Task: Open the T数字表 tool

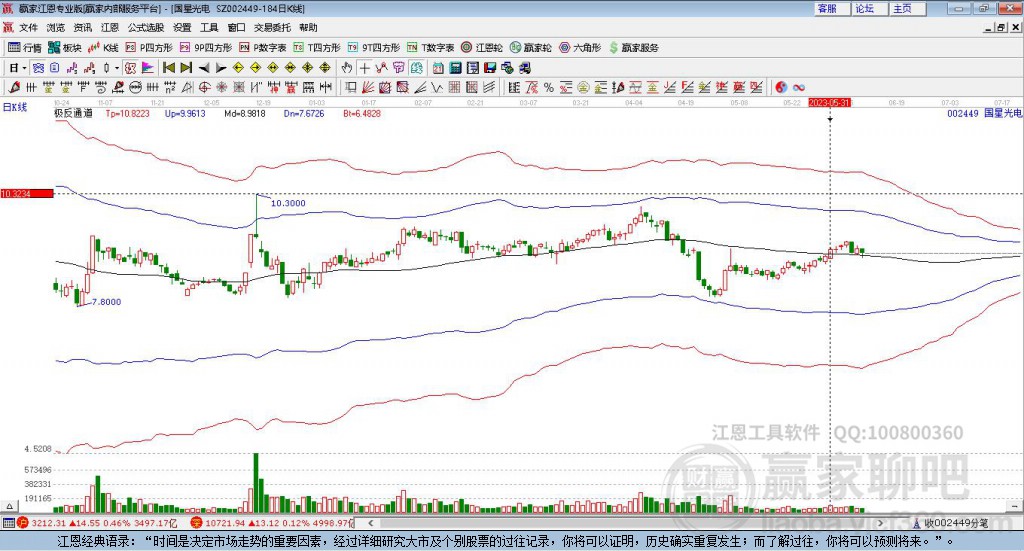Action: 430,48
